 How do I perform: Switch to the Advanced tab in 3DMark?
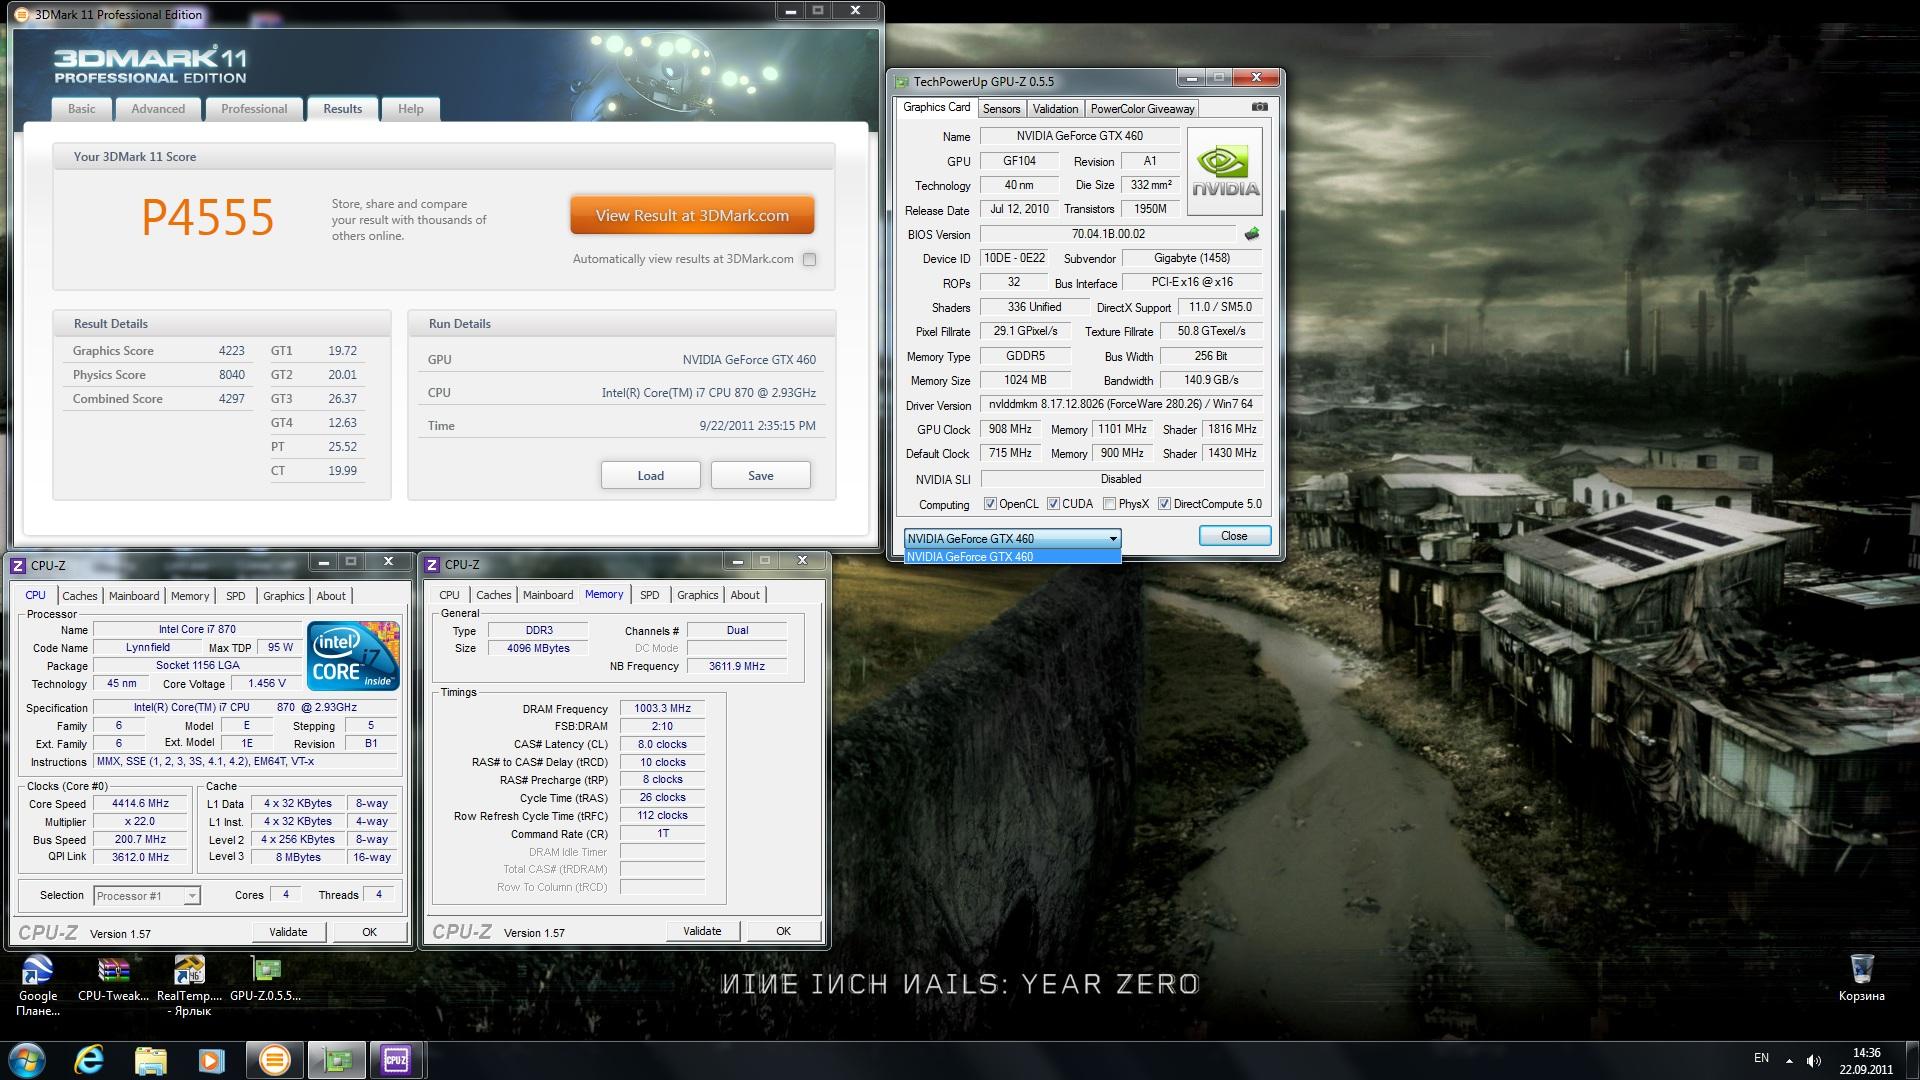[x=158, y=109]
